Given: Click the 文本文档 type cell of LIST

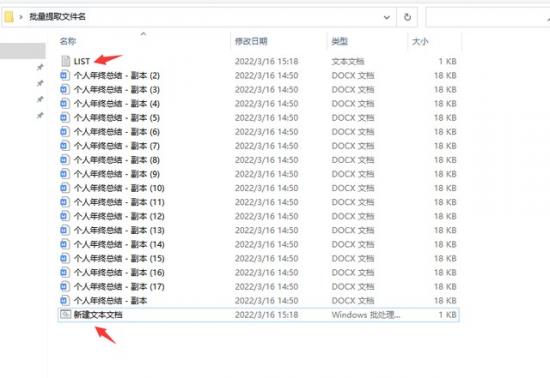Looking at the screenshot, I should (x=348, y=61).
